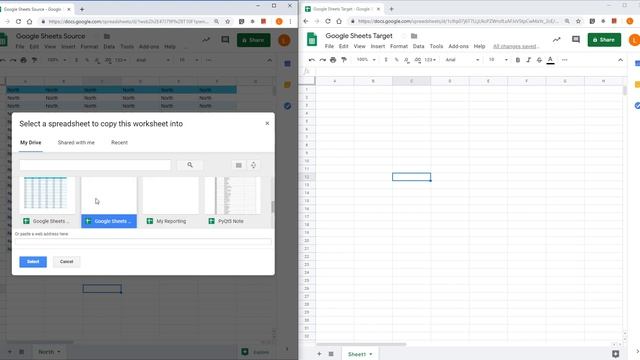Open the Data menu in Target window
The height and width of the screenshot is (360, 640).
point(418,47)
